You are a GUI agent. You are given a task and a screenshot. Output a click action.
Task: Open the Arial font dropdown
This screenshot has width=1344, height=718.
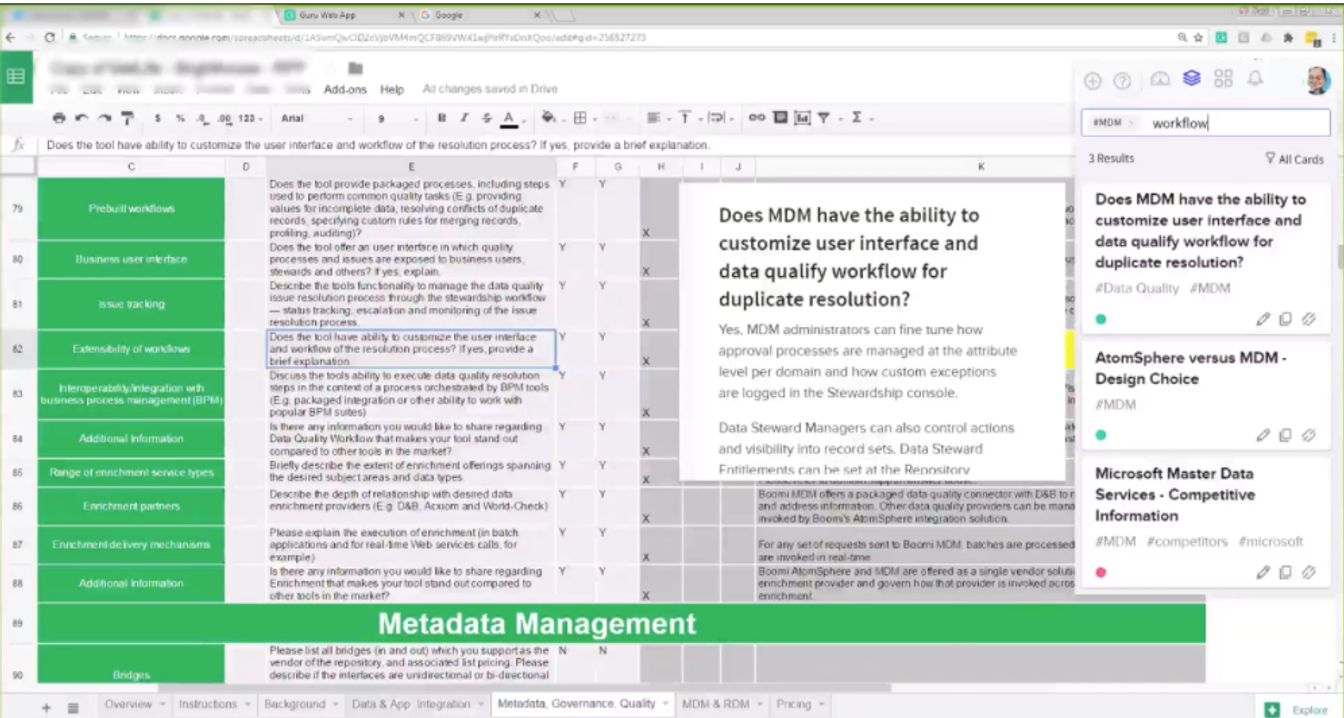(316, 118)
